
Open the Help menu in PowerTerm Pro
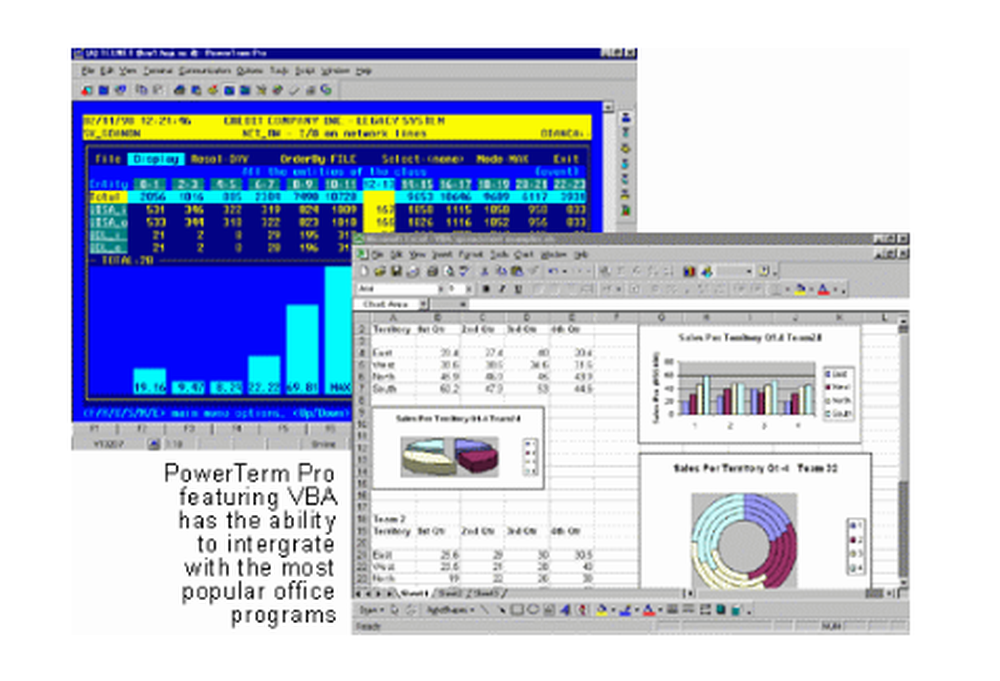(364, 71)
